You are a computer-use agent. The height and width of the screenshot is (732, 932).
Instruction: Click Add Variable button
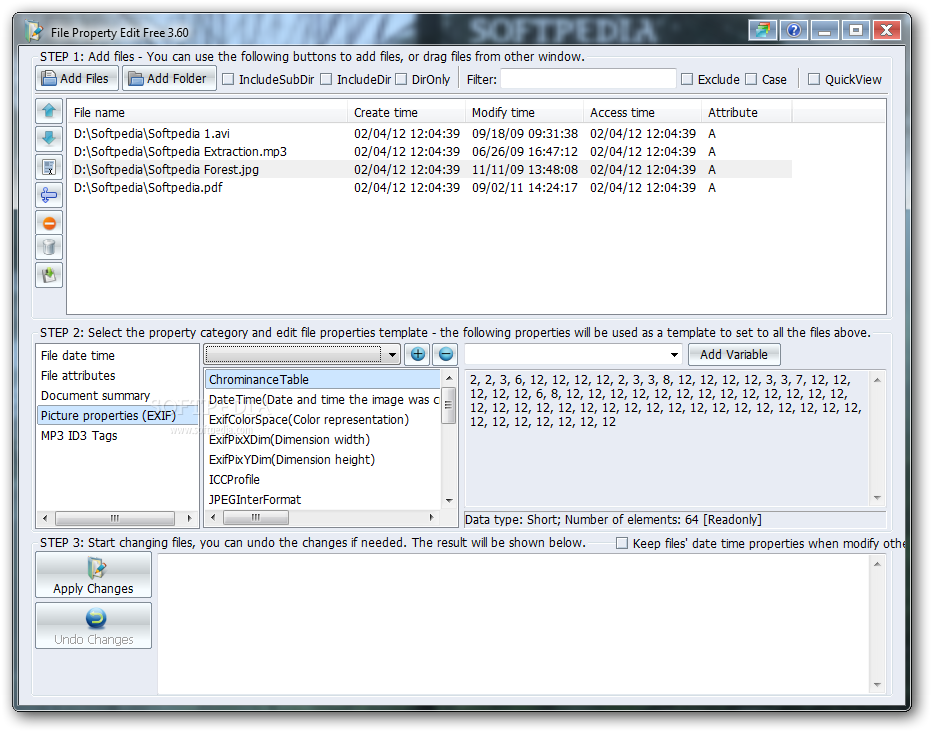pyautogui.click(x=733, y=355)
